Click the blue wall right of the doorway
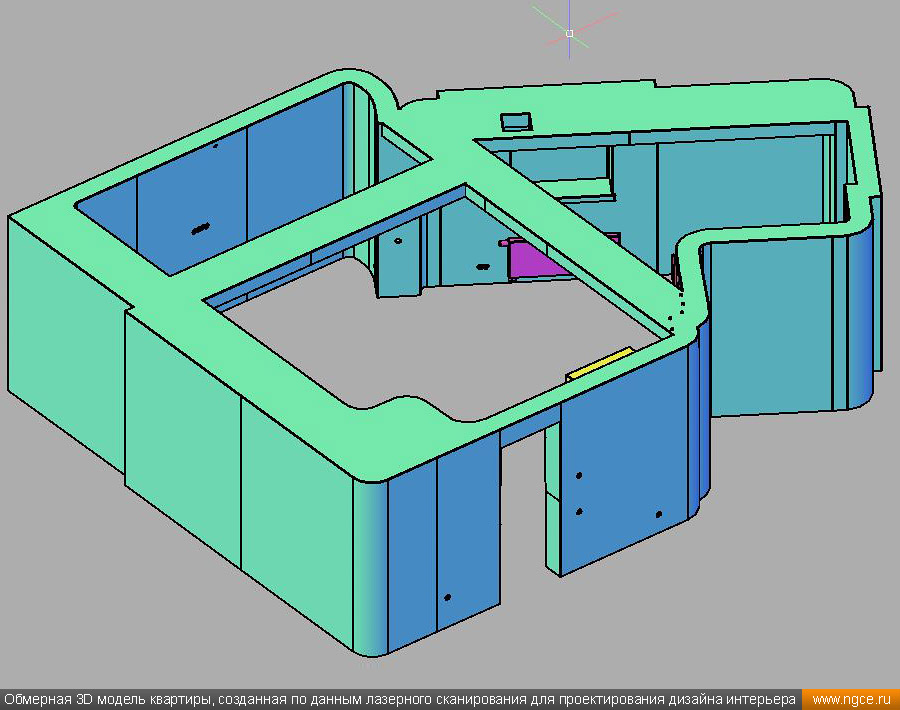The width and height of the screenshot is (900, 710). [x=620, y=470]
